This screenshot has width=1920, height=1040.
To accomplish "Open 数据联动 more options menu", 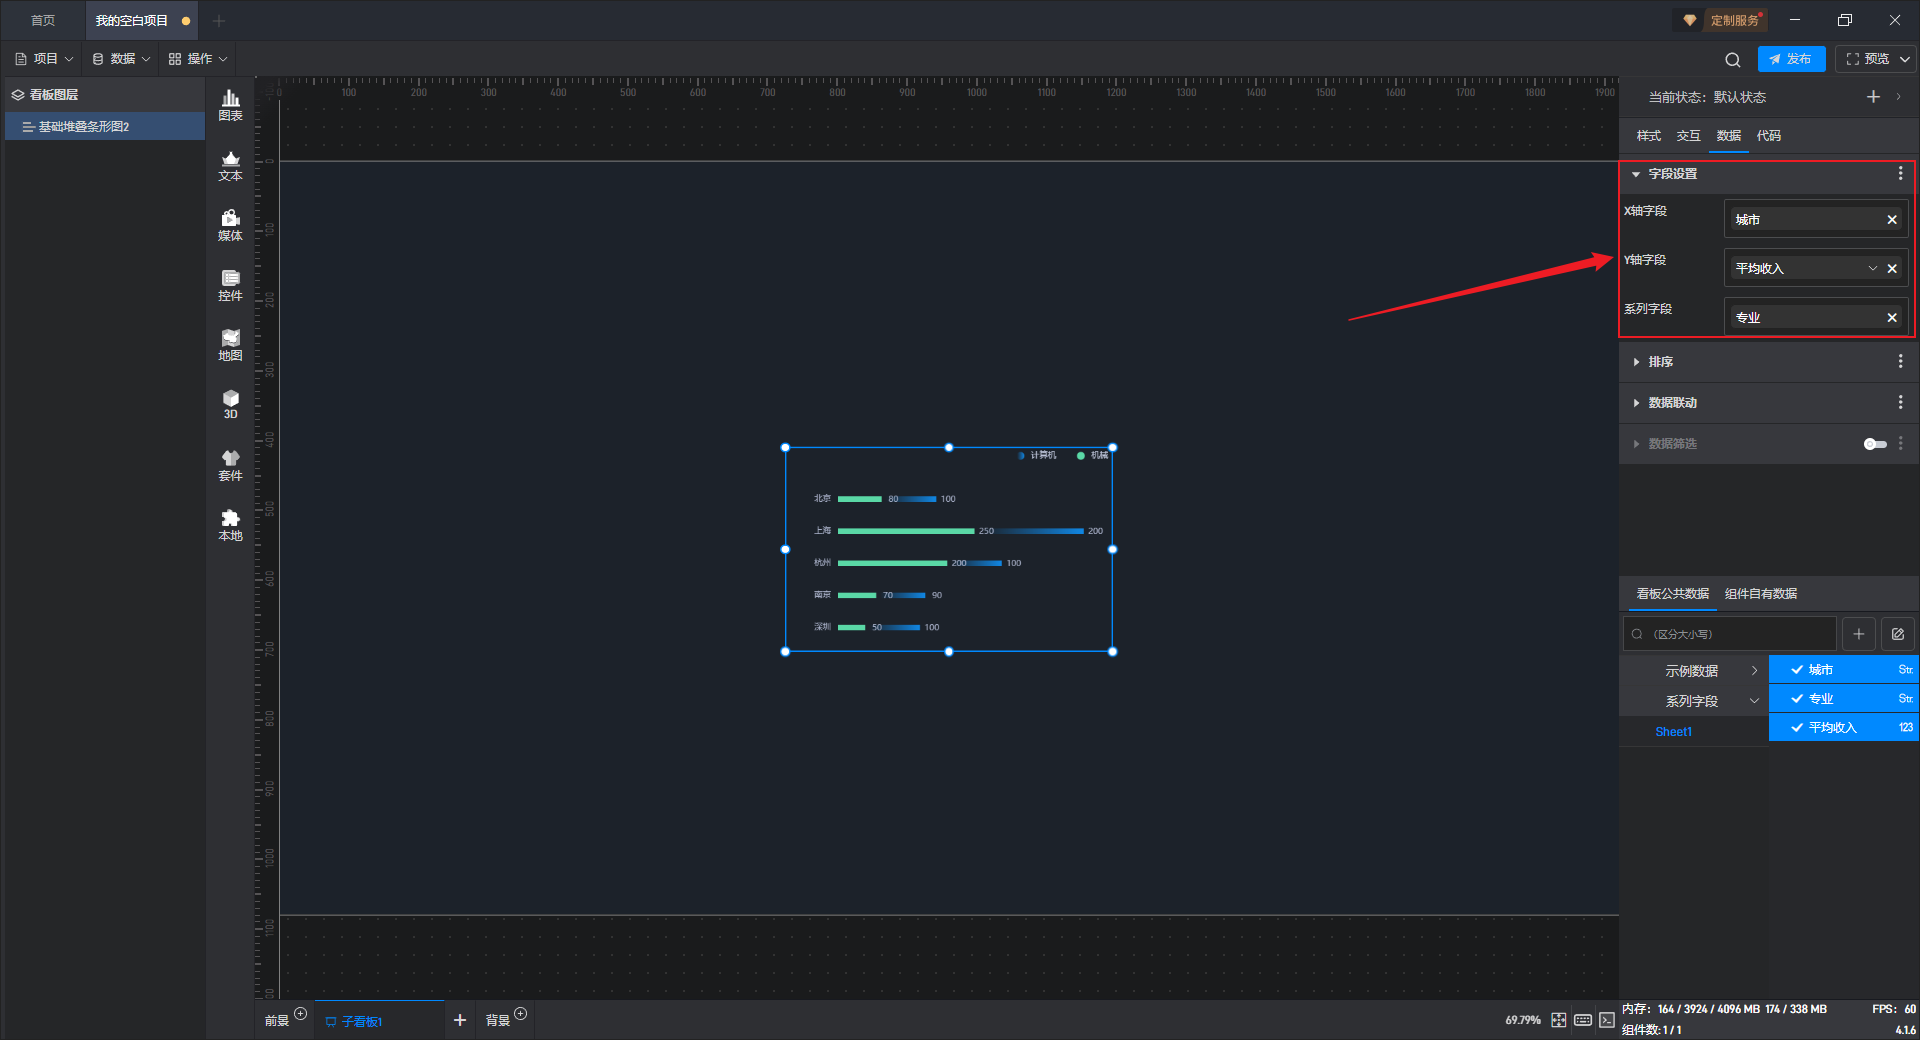I will tap(1900, 403).
